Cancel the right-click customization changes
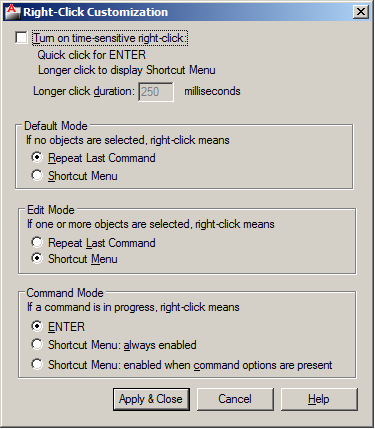 coord(235,399)
